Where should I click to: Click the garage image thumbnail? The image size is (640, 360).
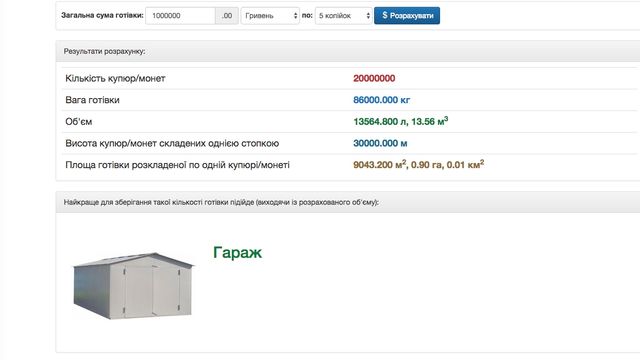tap(133, 285)
